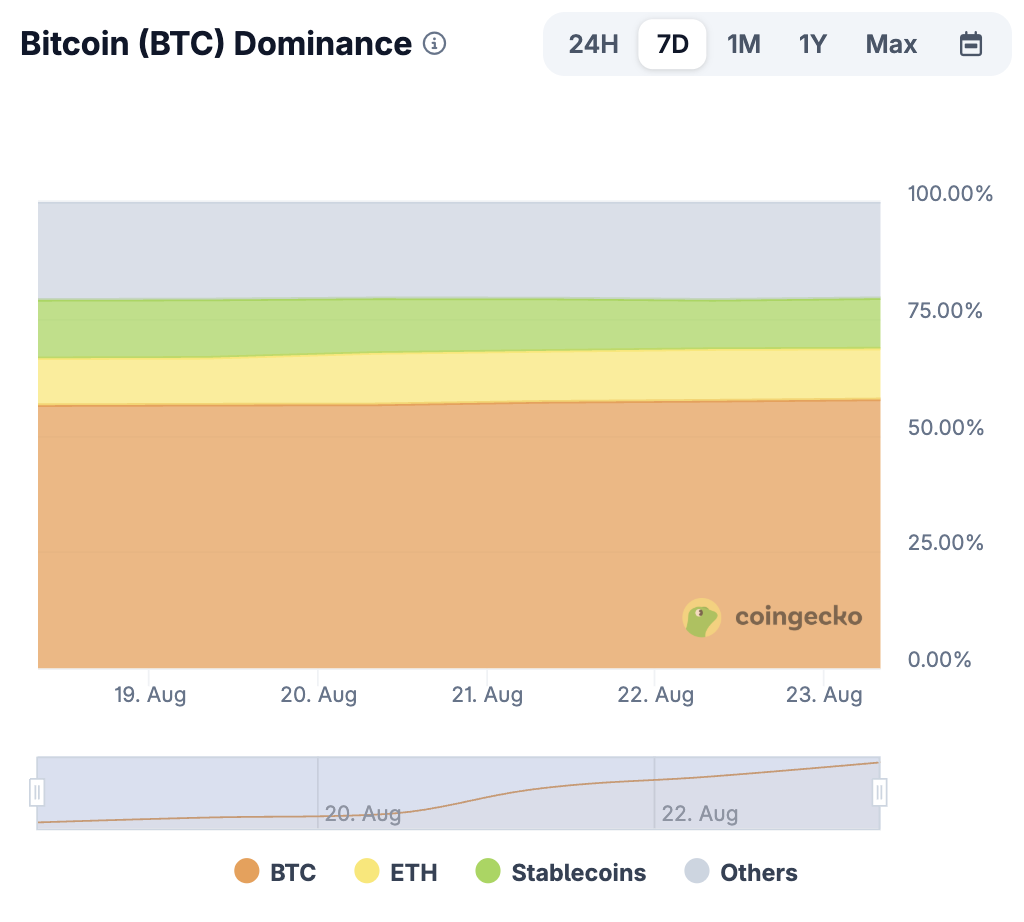Show the Max time range

pyautogui.click(x=891, y=44)
